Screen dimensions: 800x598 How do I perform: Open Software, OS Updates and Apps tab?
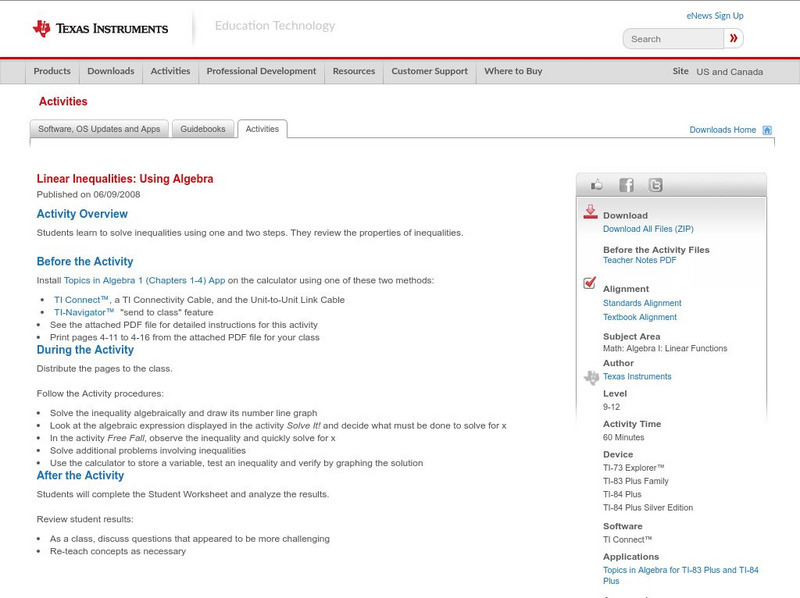coord(99,129)
